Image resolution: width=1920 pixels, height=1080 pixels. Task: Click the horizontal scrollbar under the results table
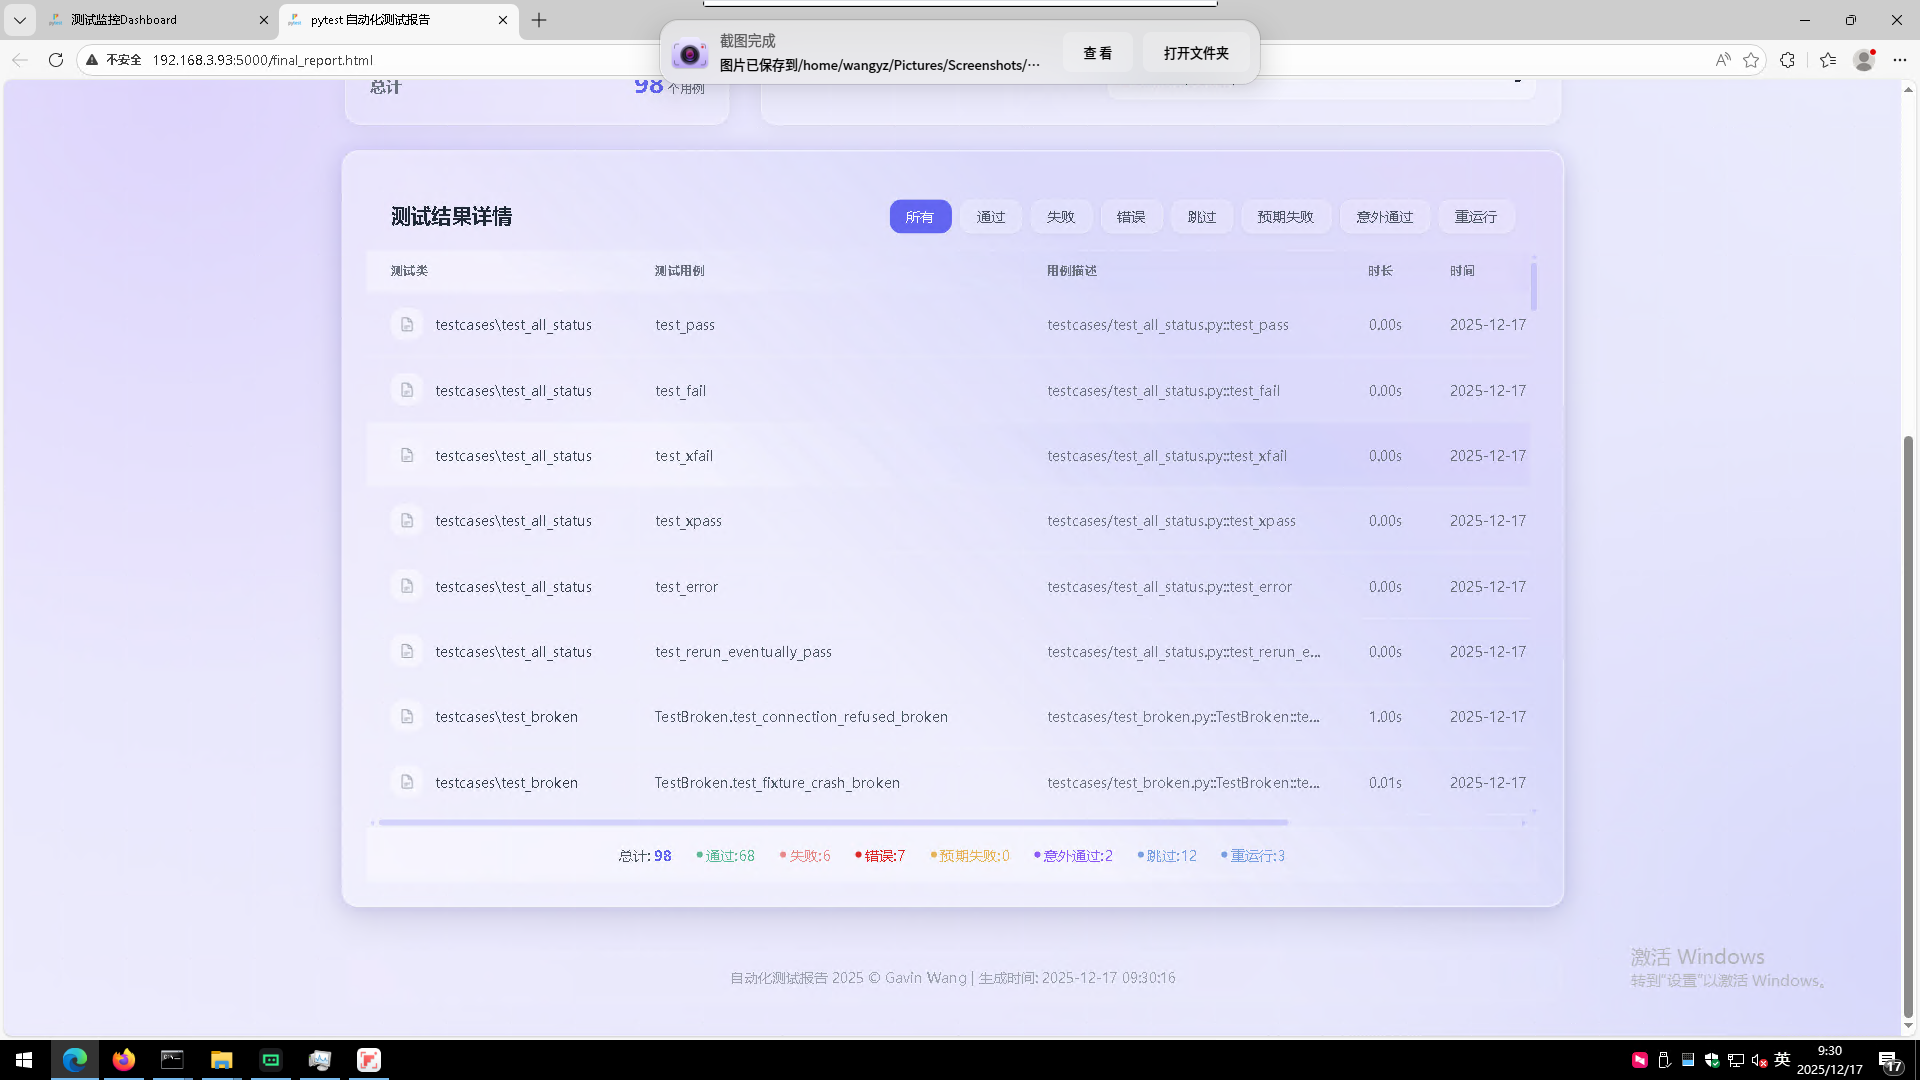(x=833, y=823)
